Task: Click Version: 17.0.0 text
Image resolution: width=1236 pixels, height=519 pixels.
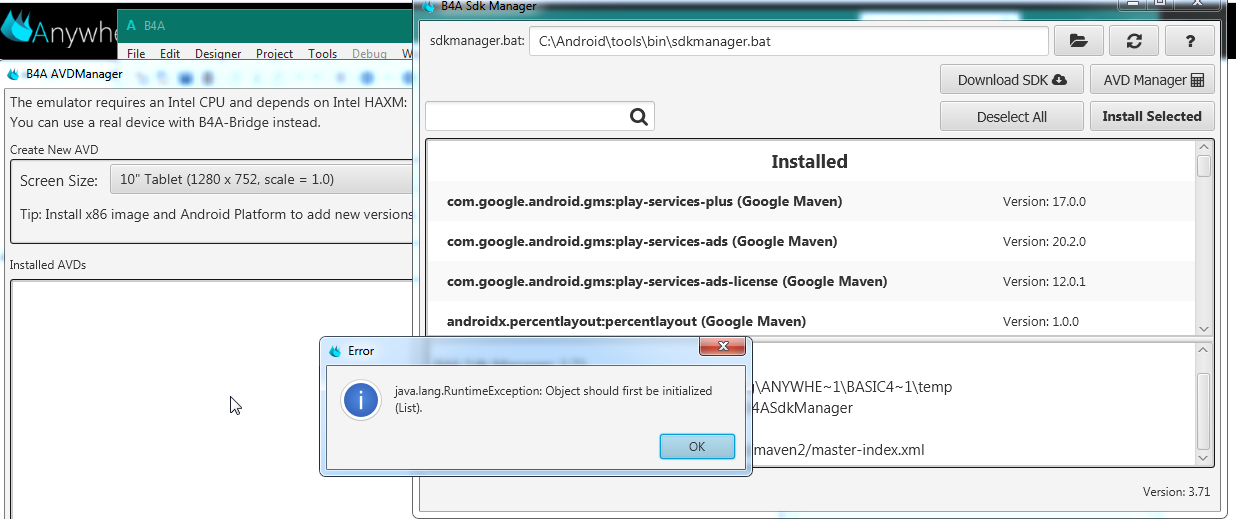Action: click(x=1044, y=202)
